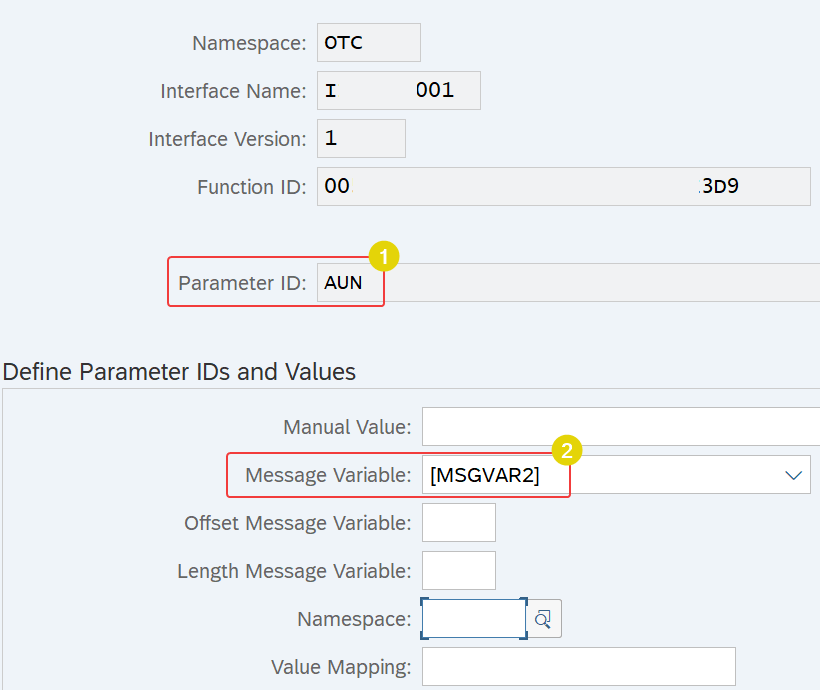Click the Interface Version field

tap(361, 138)
